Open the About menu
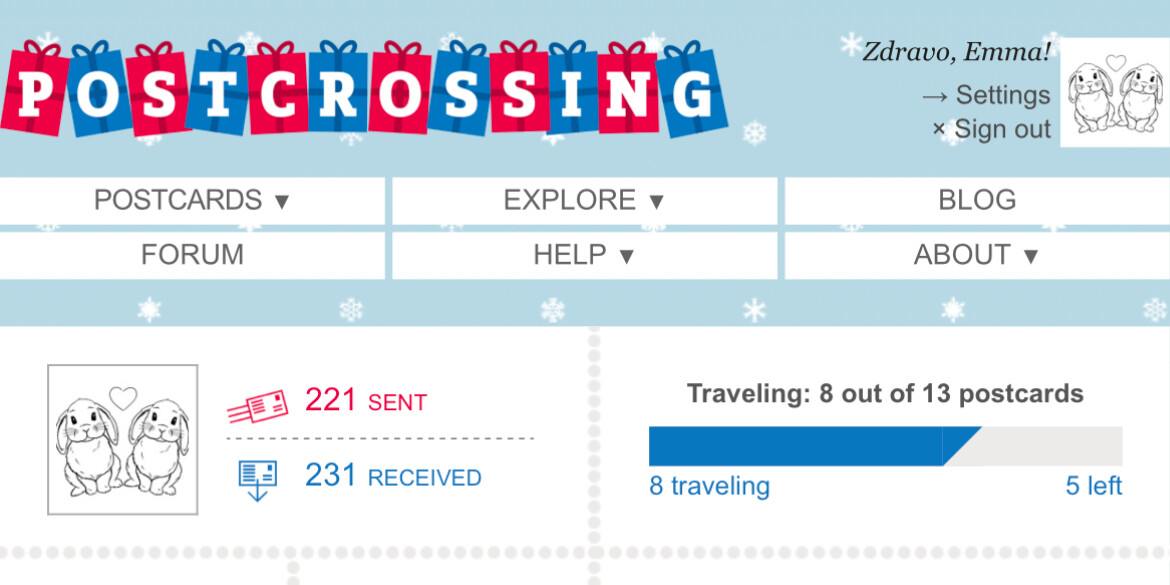This screenshot has height=585, width=1170. 977,255
